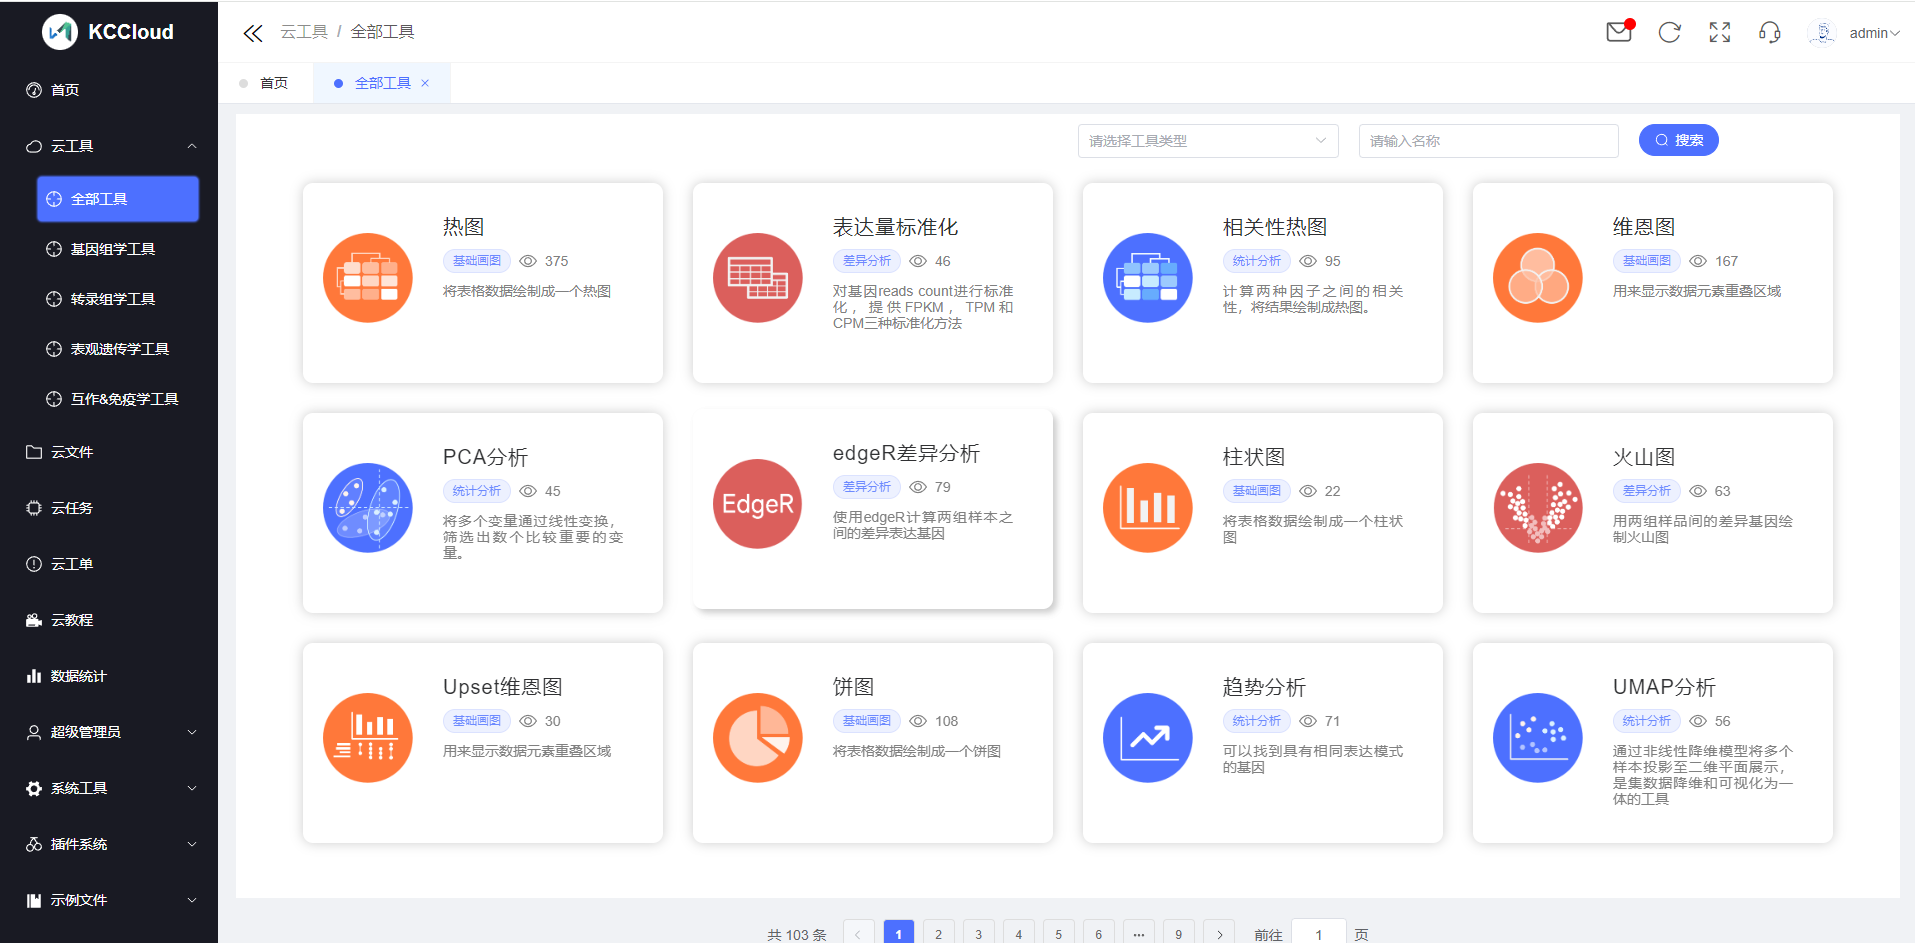1915x943 pixels.
Task: Go to pagination page 9
Action: (x=1178, y=934)
